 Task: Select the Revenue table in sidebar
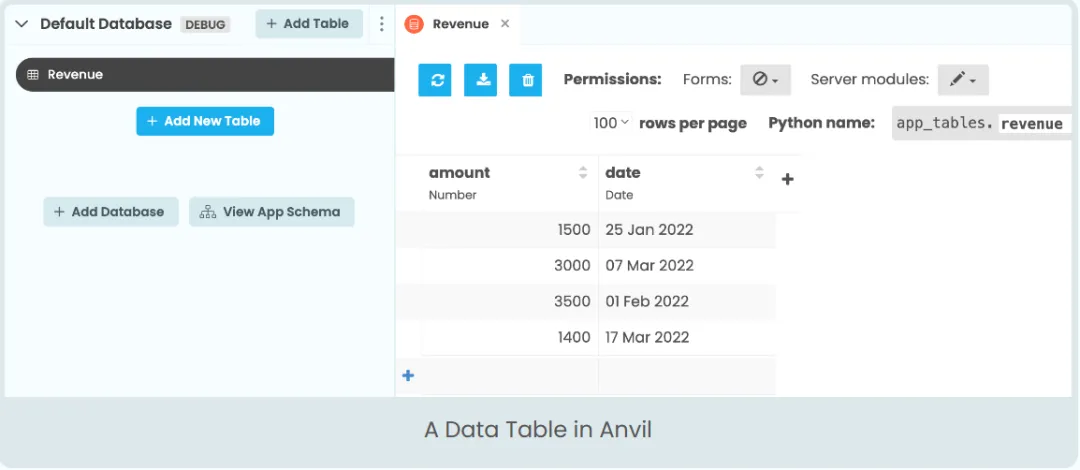200,75
